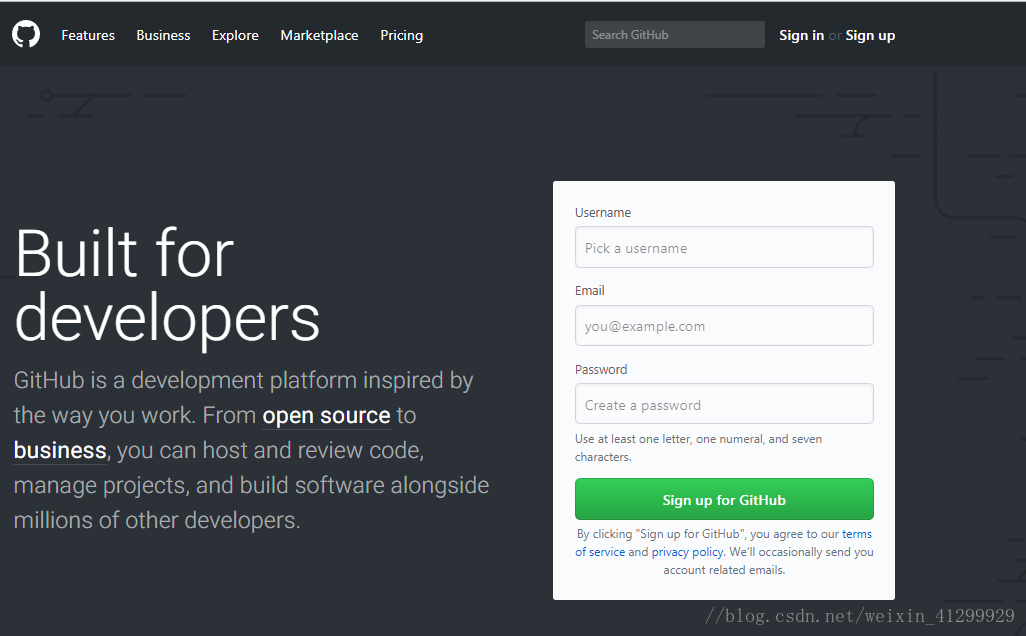Follow the open source link
Screen dimensions: 1026x636
[x=326, y=415]
